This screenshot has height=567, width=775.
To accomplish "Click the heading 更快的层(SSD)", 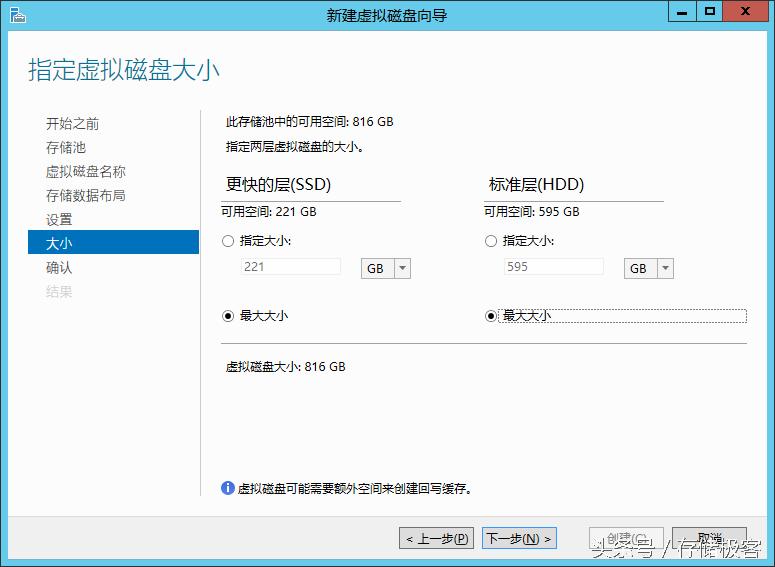I will point(278,184).
